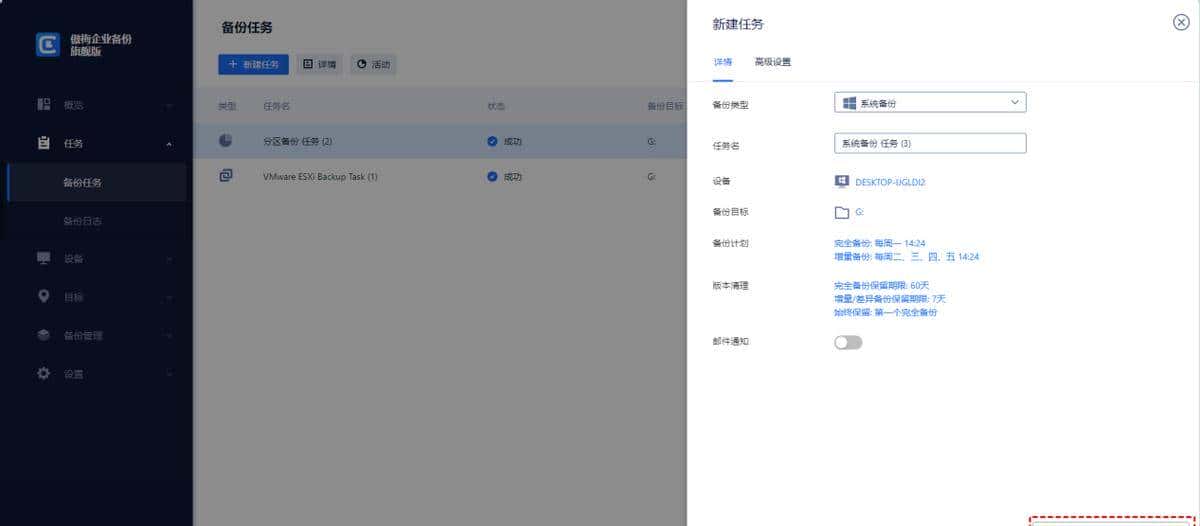1200x526 pixels.
Task: Open 设置 via its gear icon
Action: pos(43,374)
